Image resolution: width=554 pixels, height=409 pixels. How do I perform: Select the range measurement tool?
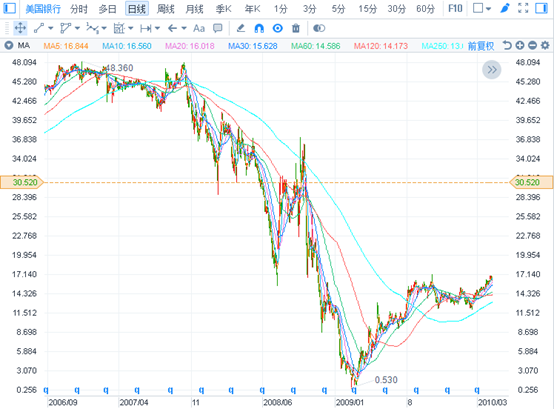(146, 28)
